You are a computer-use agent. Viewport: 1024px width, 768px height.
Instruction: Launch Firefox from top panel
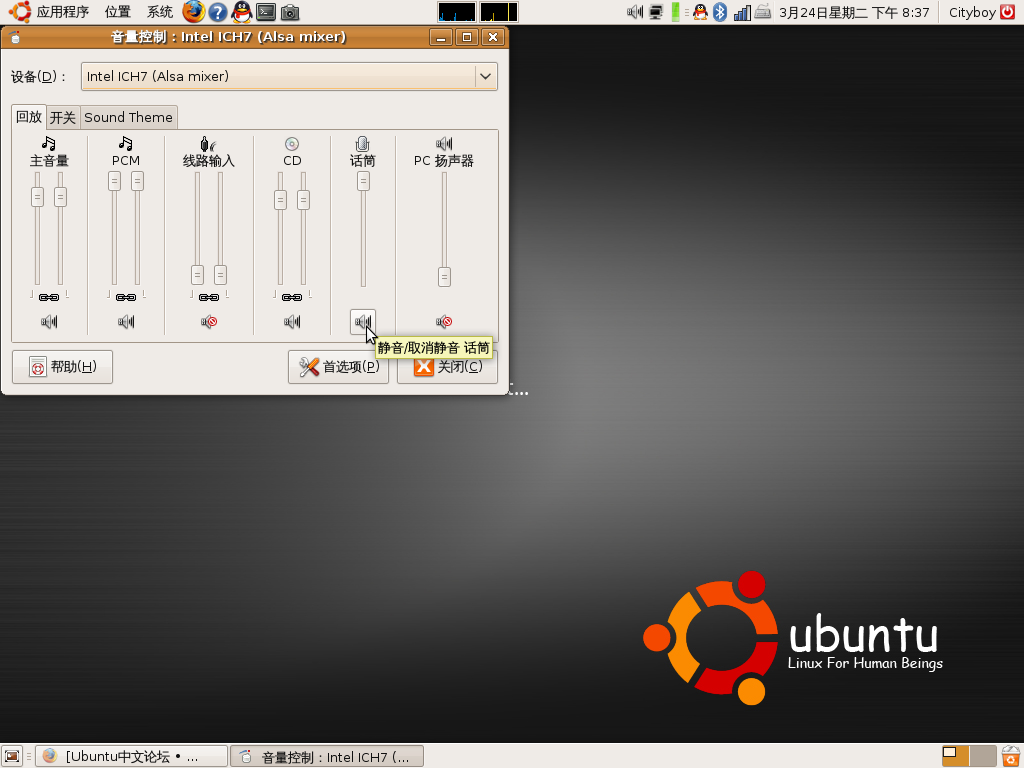pyautogui.click(x=193, y=12)
